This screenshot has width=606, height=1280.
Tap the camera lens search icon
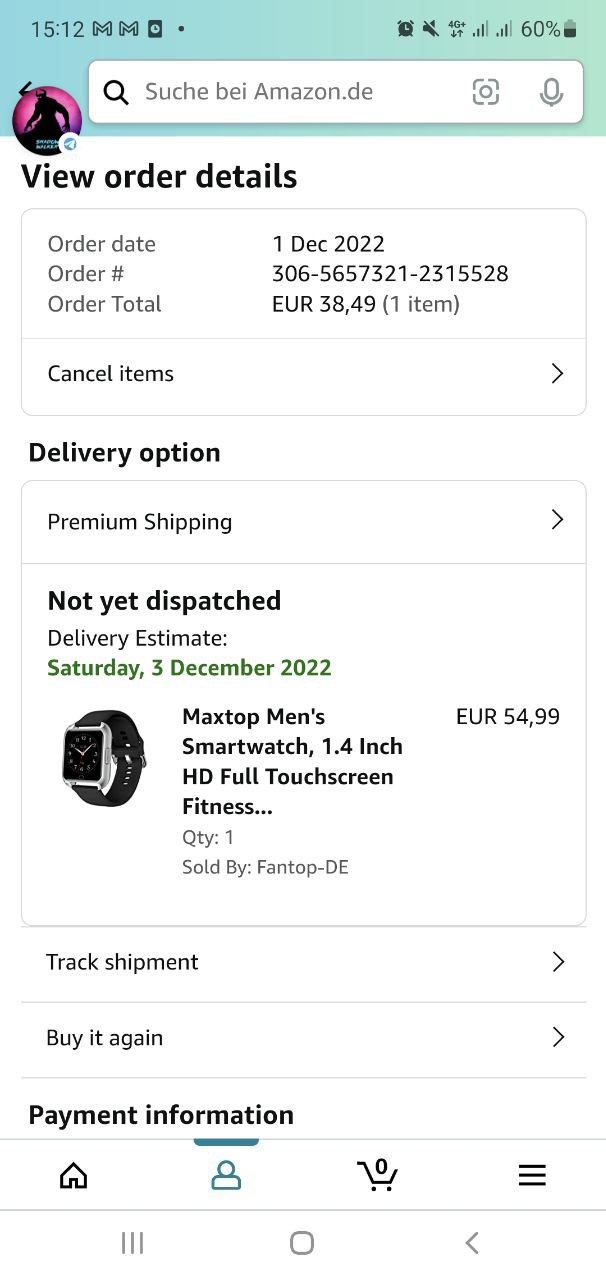(485, 92)
